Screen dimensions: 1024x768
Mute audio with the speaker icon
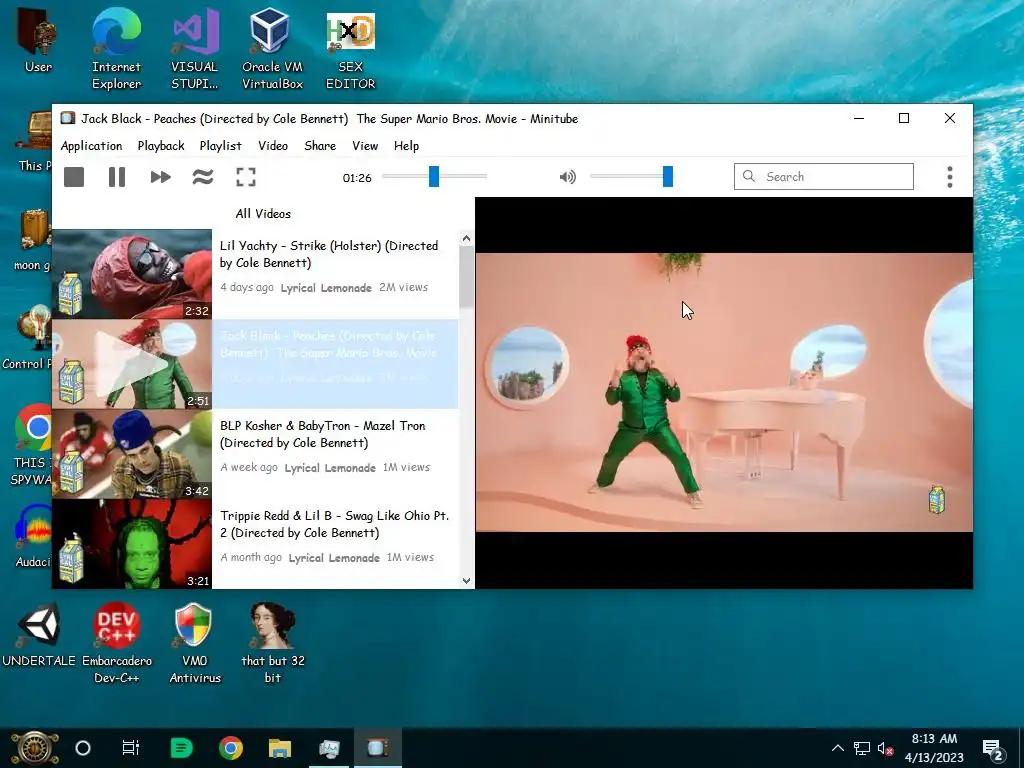[x=568, y=177]
